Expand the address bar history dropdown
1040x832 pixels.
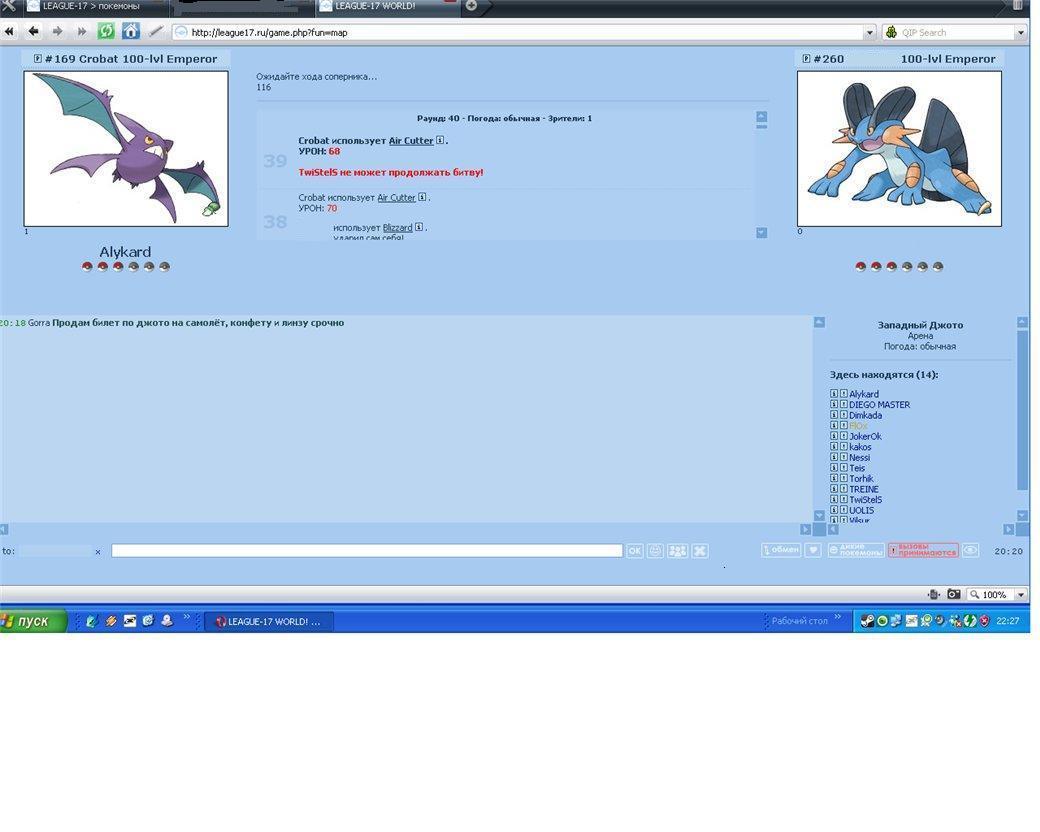[x=870, y=33]
